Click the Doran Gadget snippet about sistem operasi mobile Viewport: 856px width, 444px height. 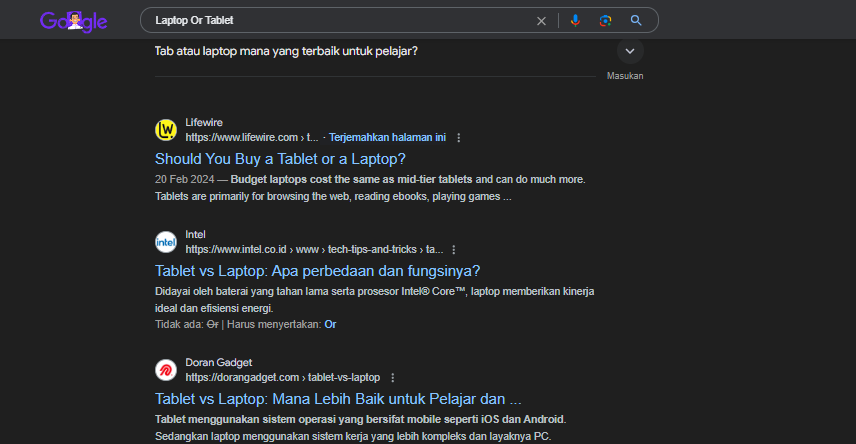click(360, 428)
